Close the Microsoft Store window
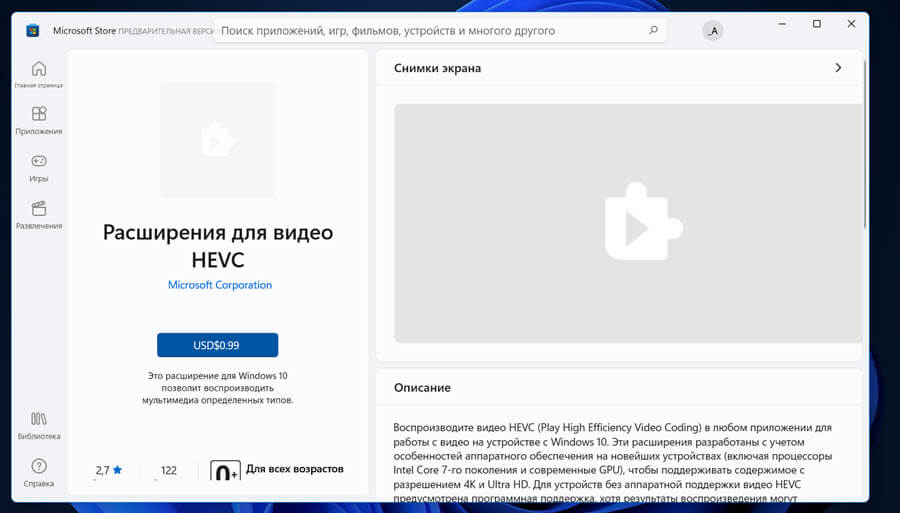The image size is (900, 513). click(x=851, y=24)
